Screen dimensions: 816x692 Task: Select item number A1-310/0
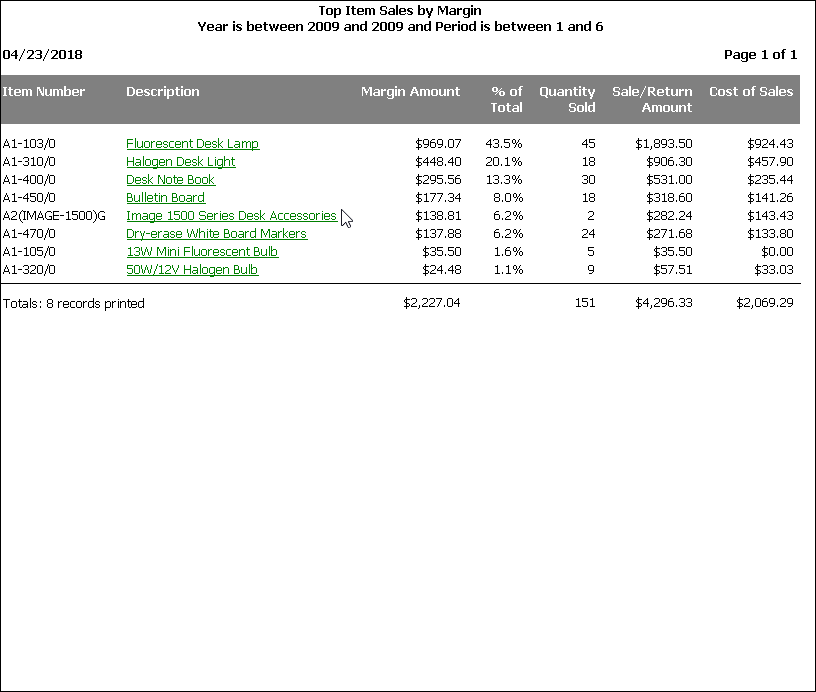pos(29,162)
